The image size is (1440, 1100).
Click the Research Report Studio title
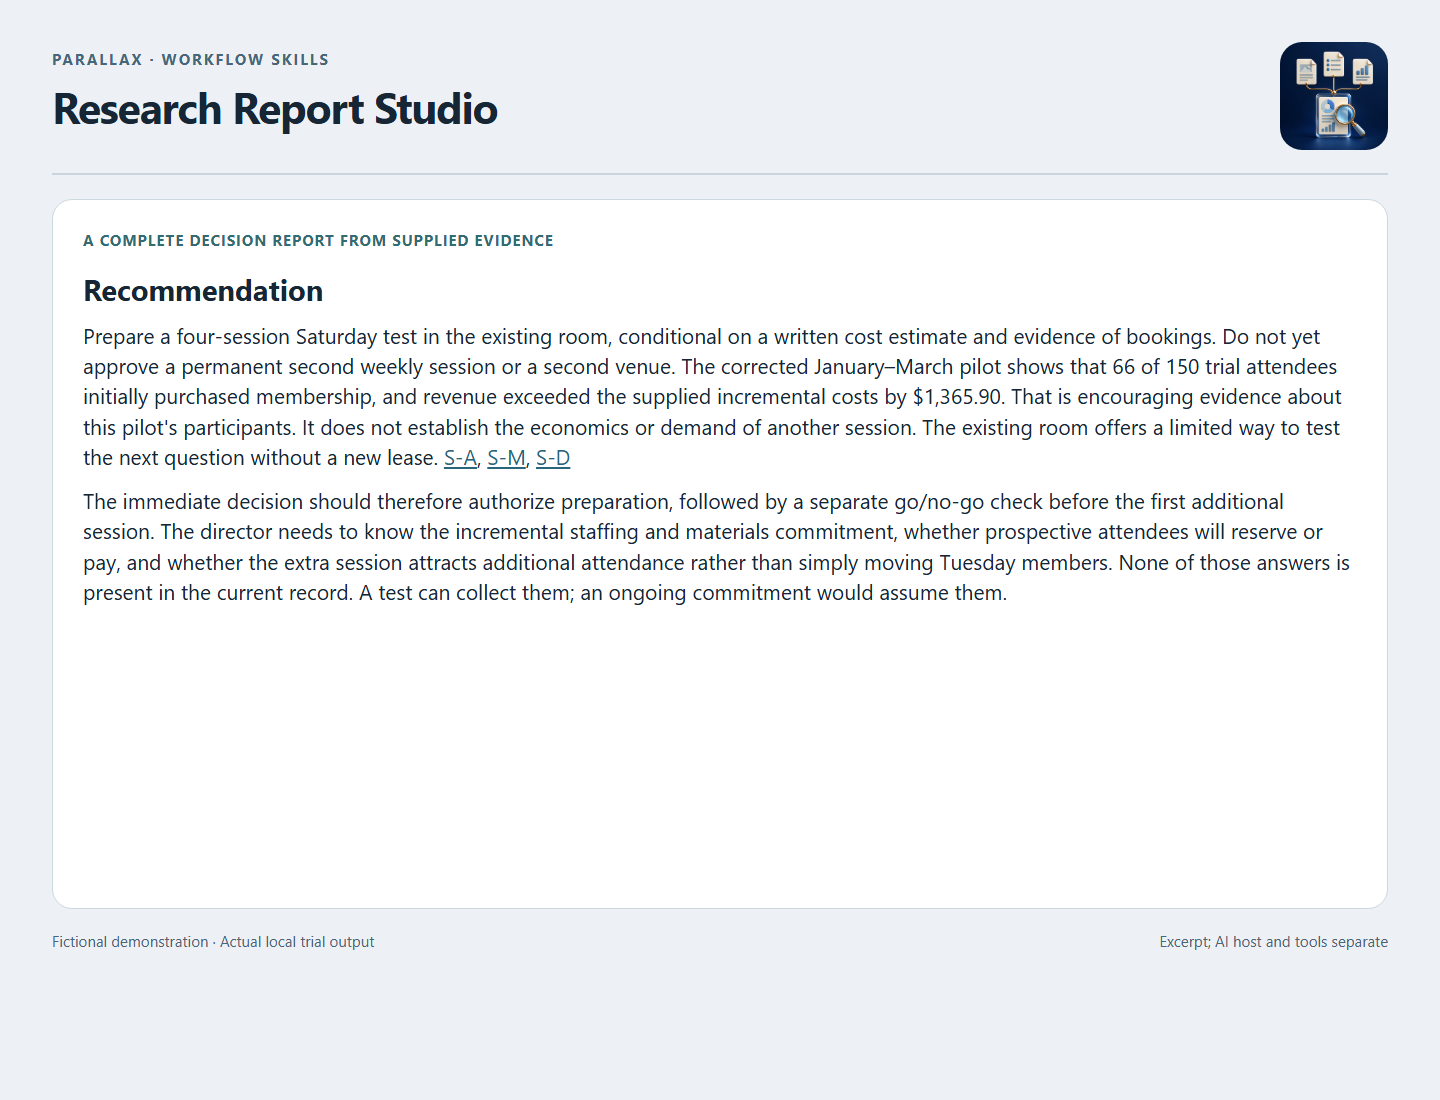pyautogui.click(x=275, y=109)
